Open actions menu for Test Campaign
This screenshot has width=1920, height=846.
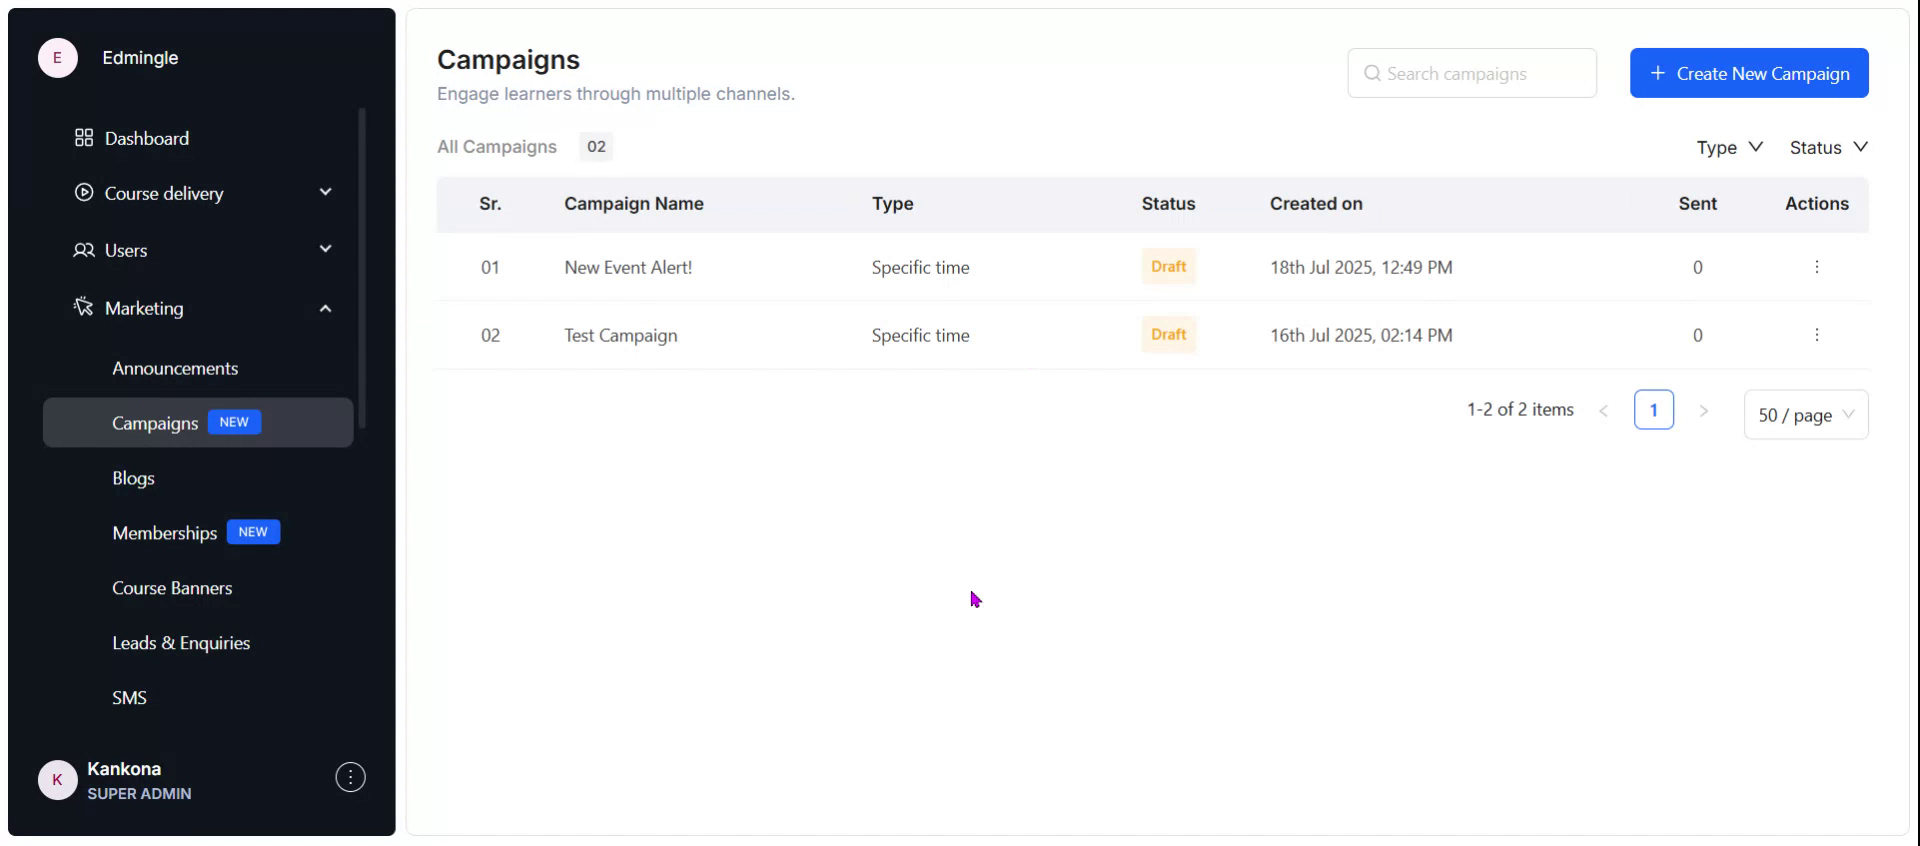(1816, 335)
